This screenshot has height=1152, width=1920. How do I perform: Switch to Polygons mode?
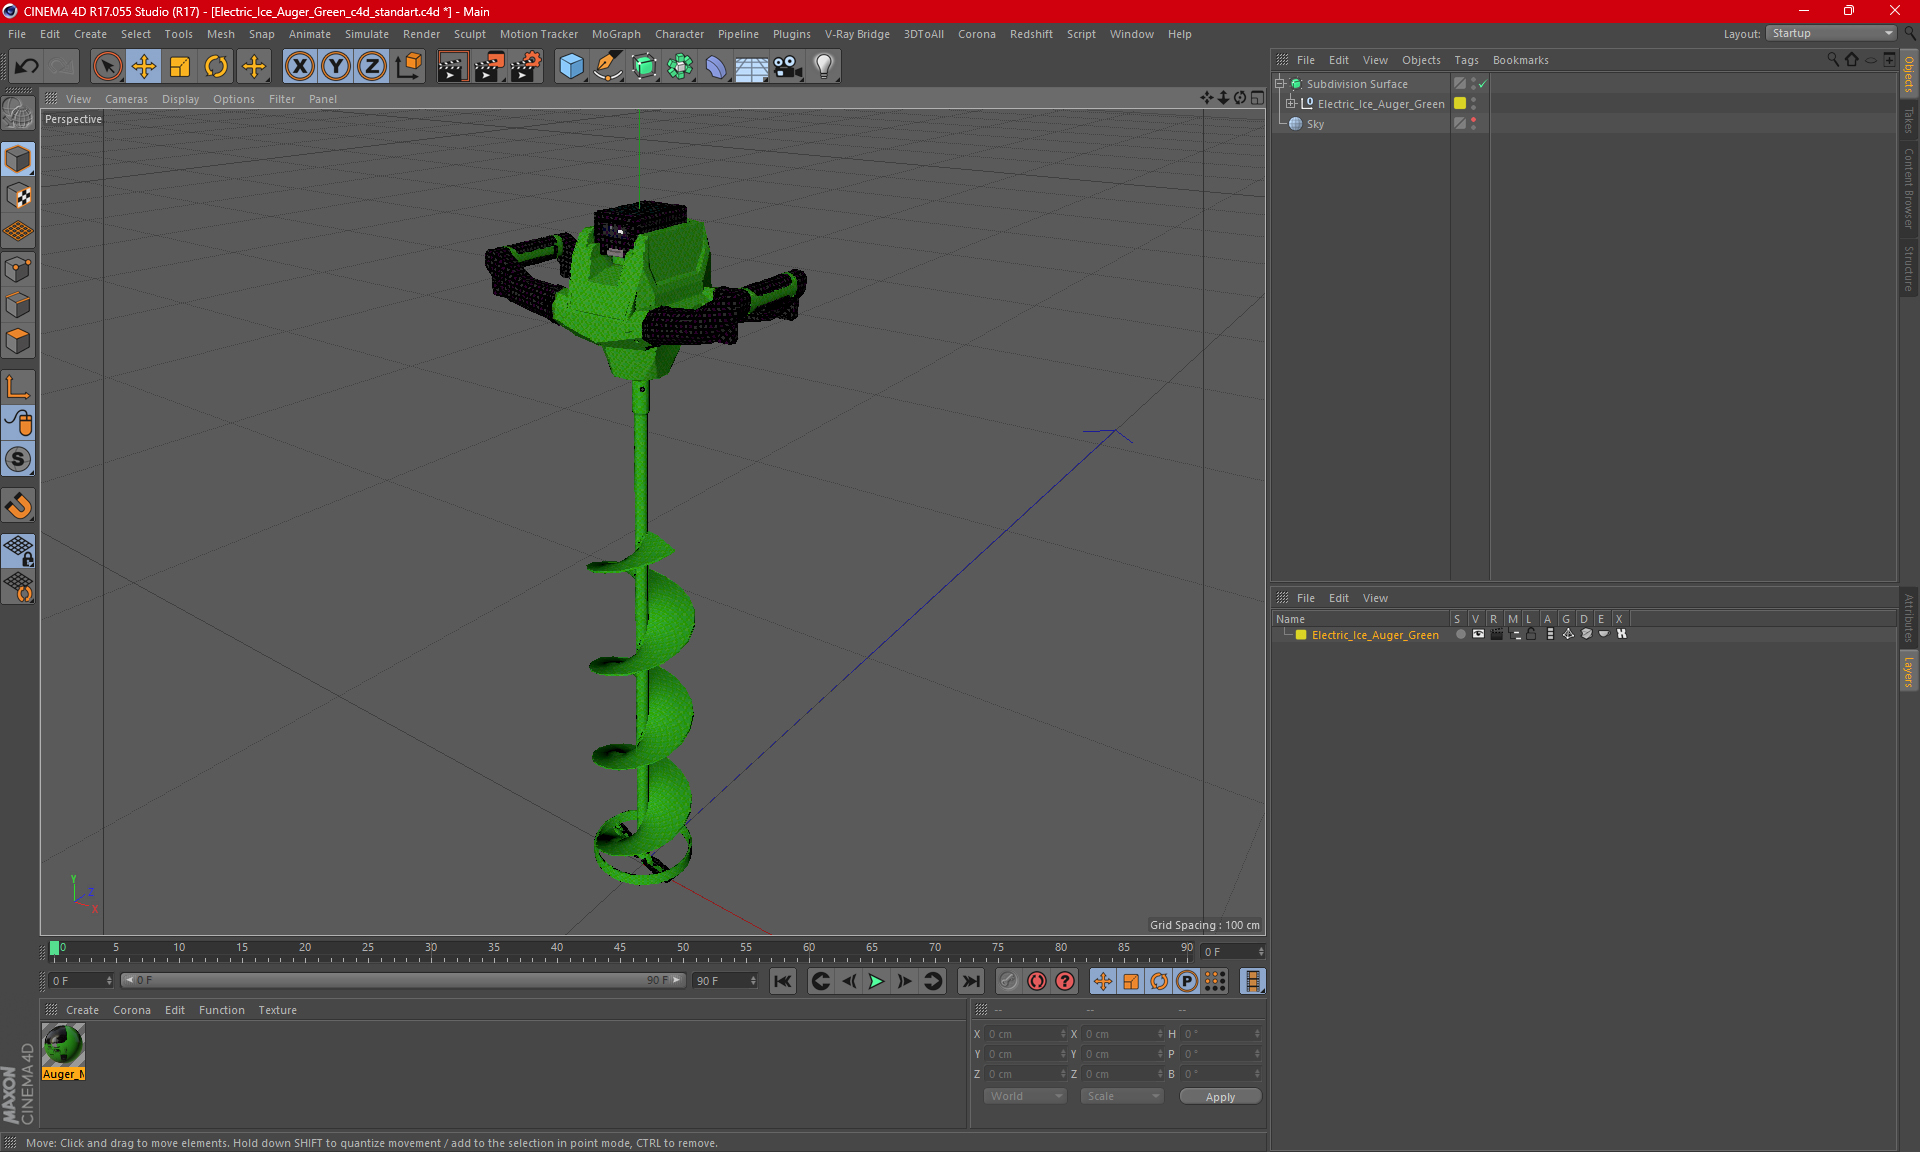coord(18,341)
